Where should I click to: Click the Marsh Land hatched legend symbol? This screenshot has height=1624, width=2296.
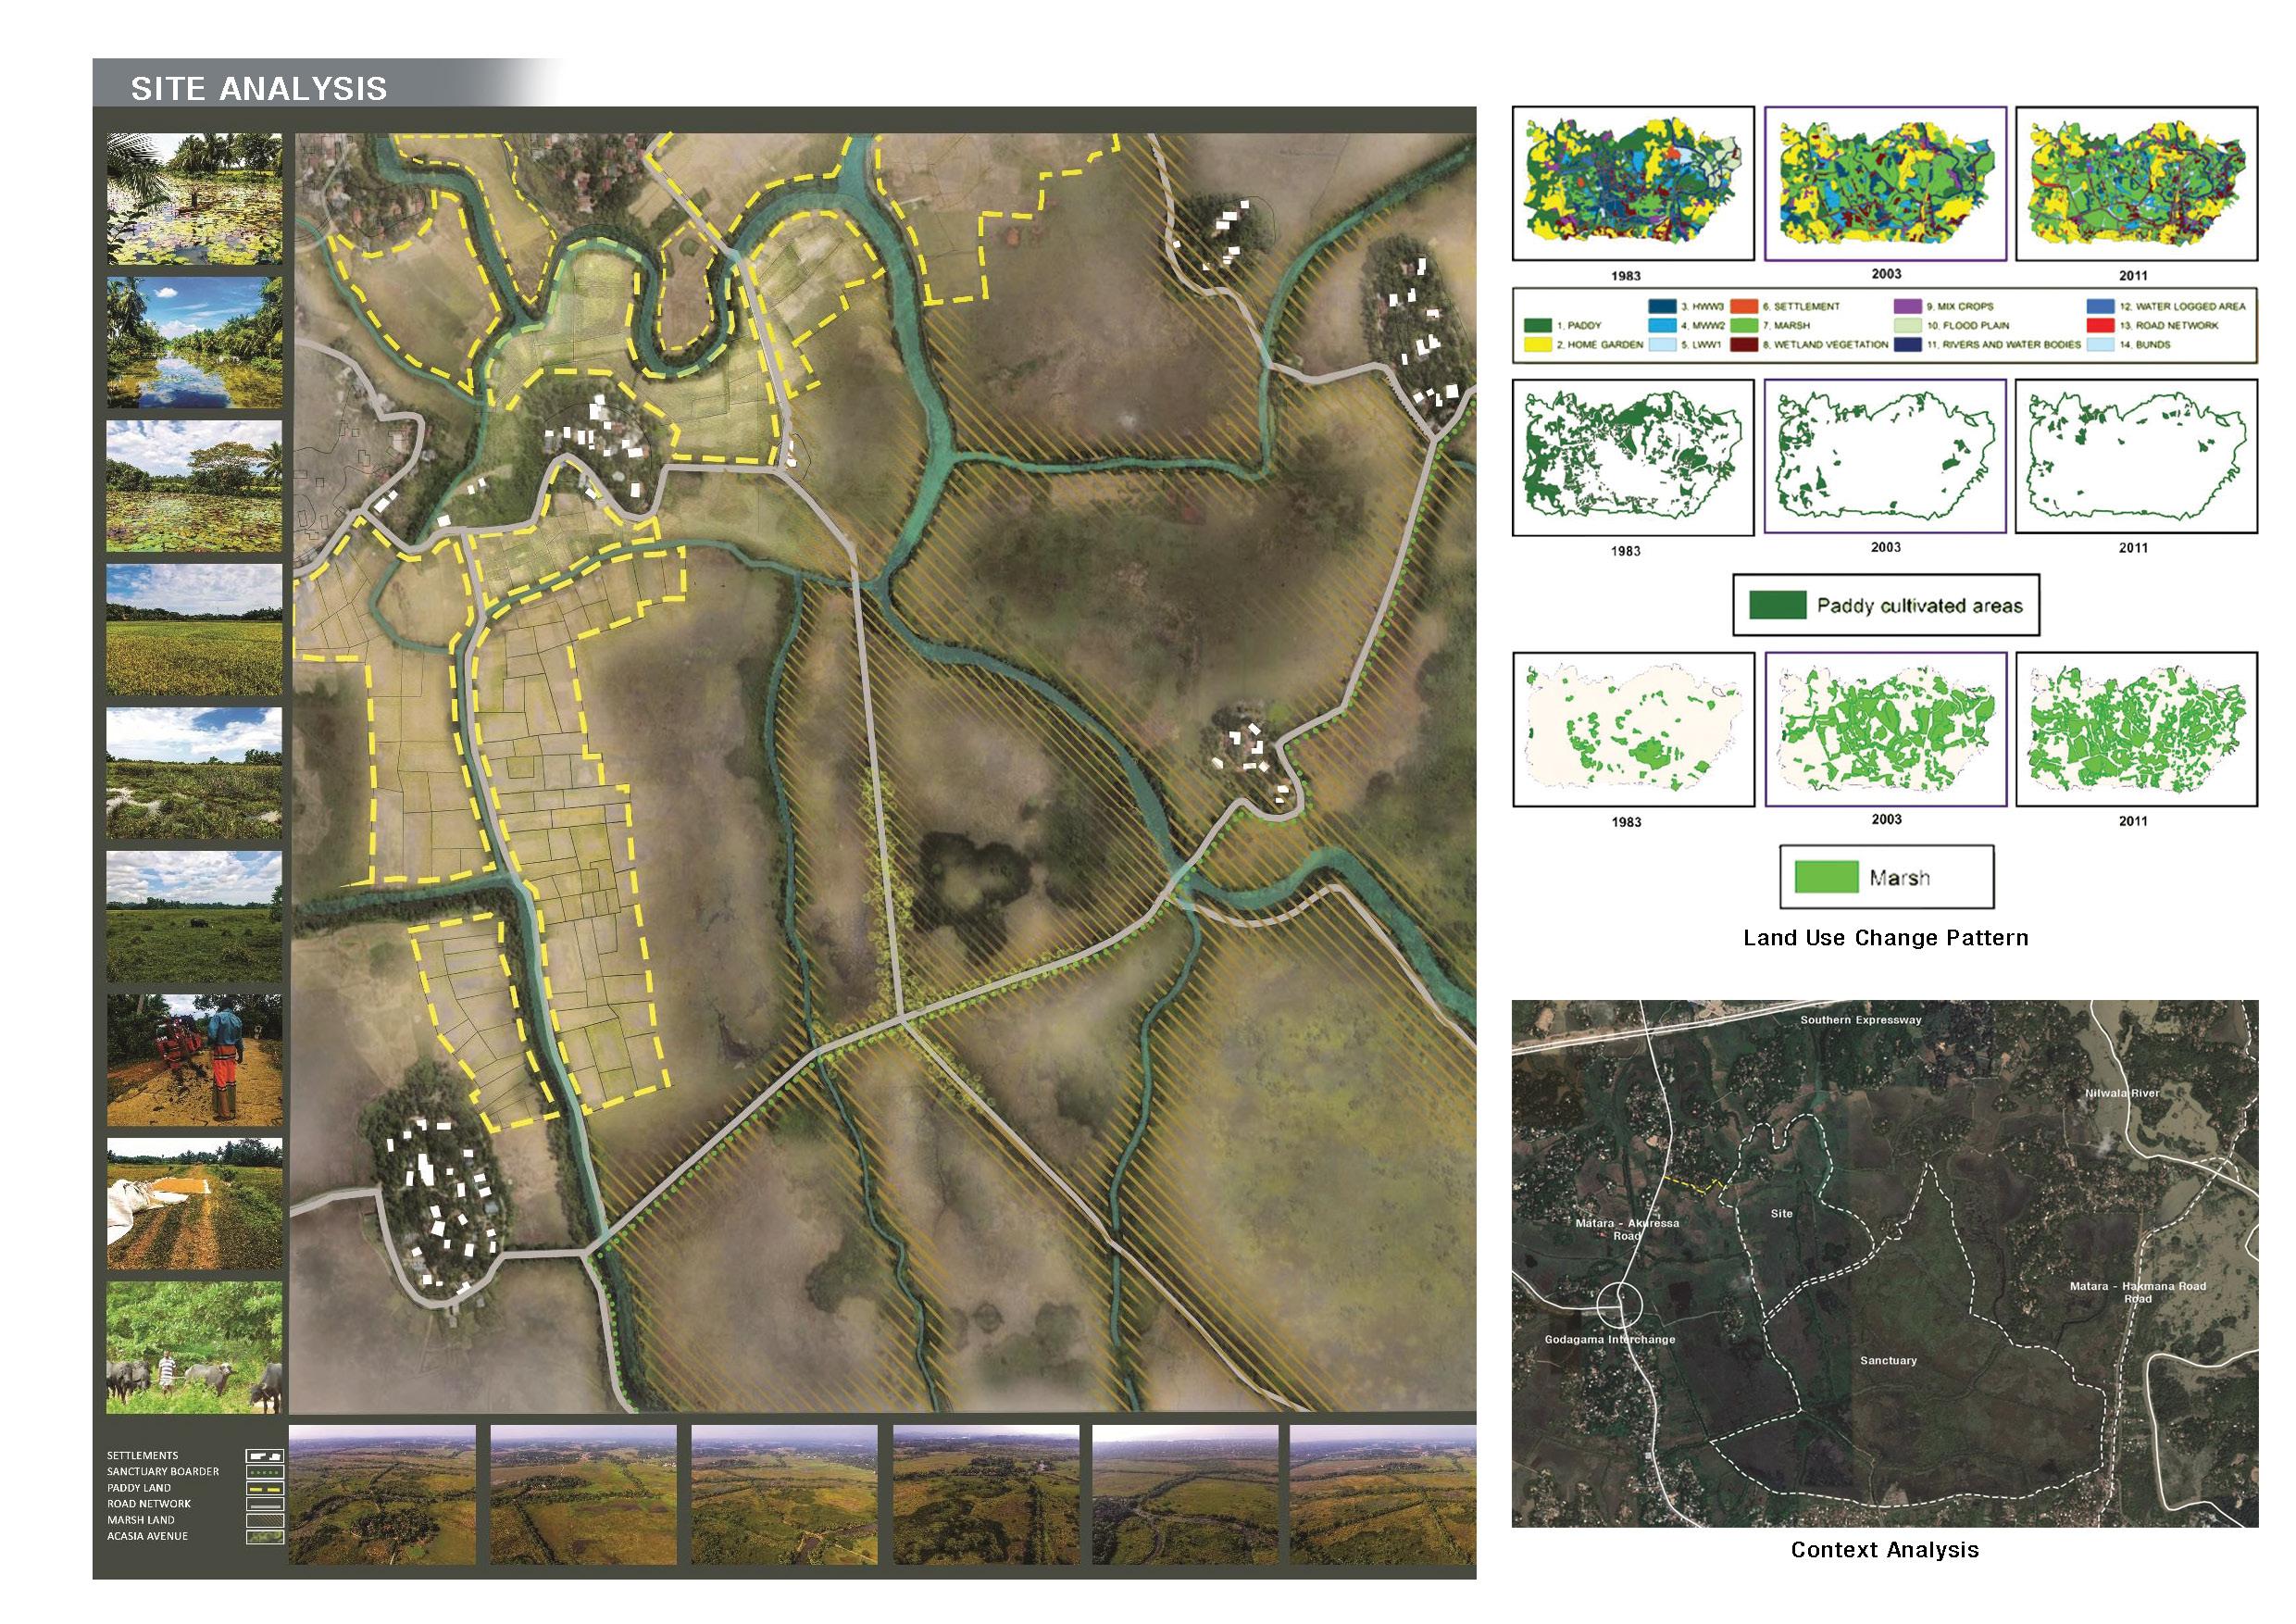(265, 1520)
